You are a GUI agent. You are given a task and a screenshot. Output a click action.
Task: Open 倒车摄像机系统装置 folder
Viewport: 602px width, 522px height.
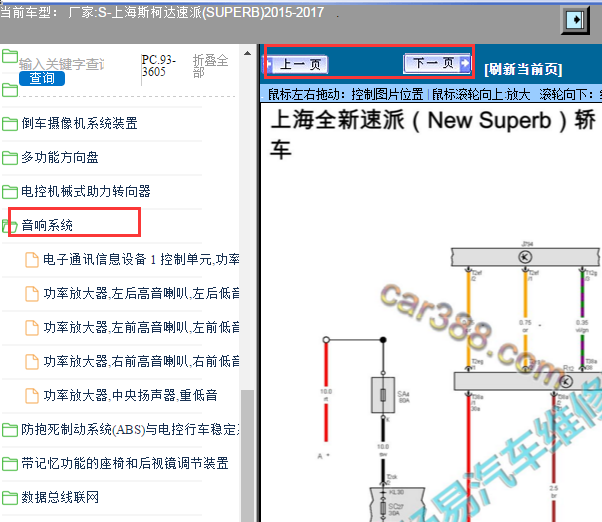[x=79, y=123]
